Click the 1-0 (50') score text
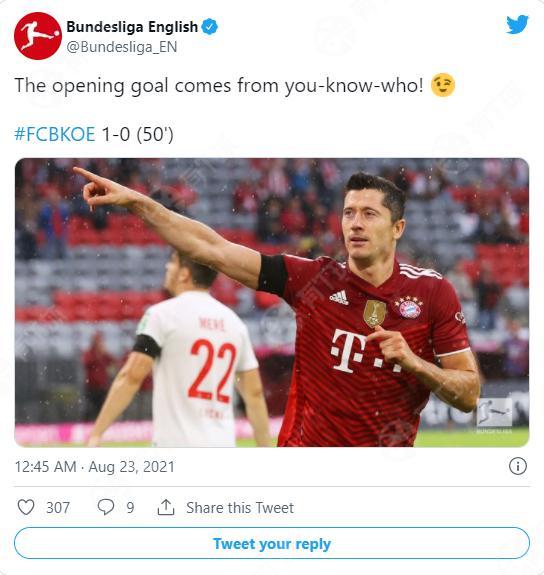The height and width of the screenshot is (575, 544). tap(137, 134)
